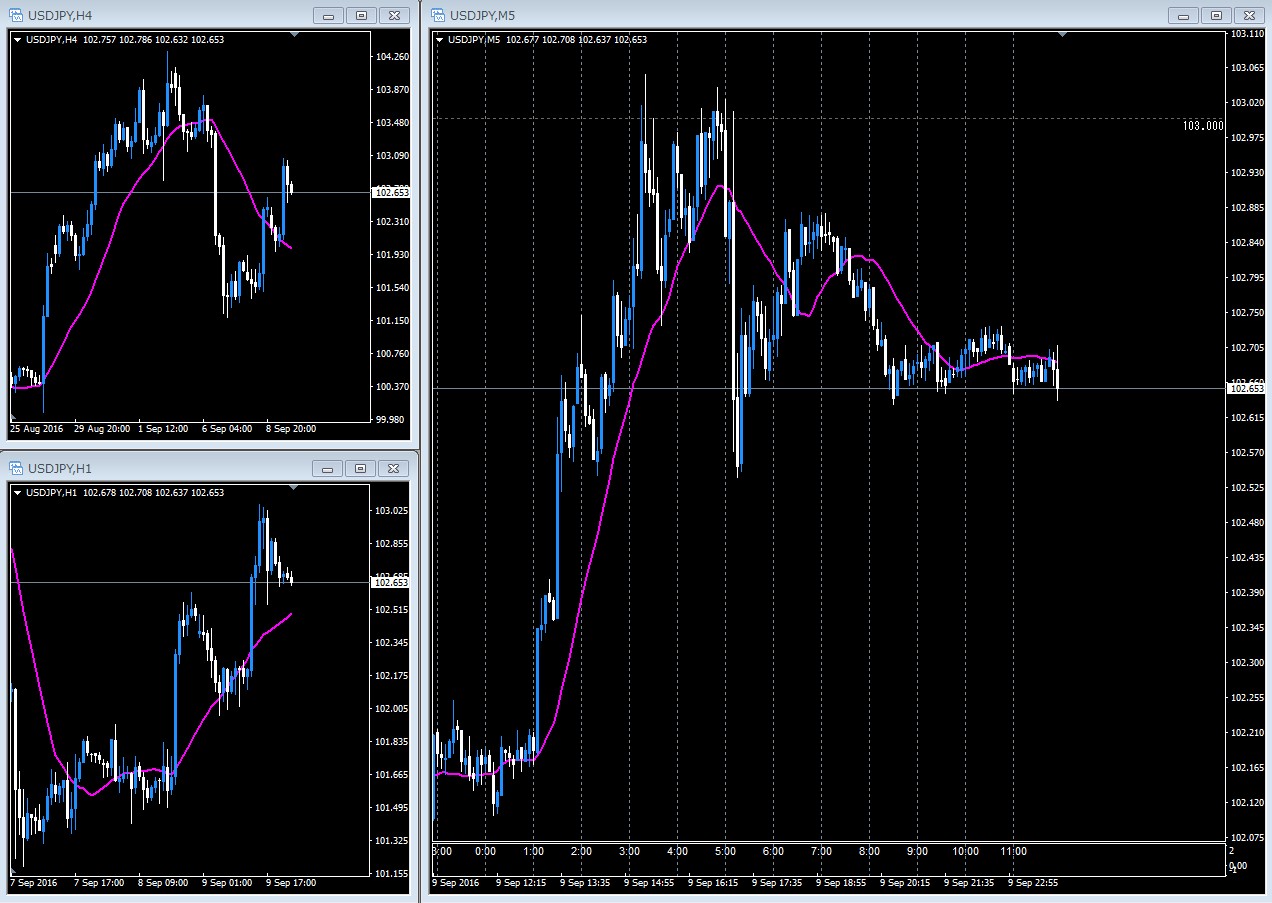Close the USDJPY,H4 chart window
Image resolution: width=1272 pixels, height=903 pixels.
point(395,15)
